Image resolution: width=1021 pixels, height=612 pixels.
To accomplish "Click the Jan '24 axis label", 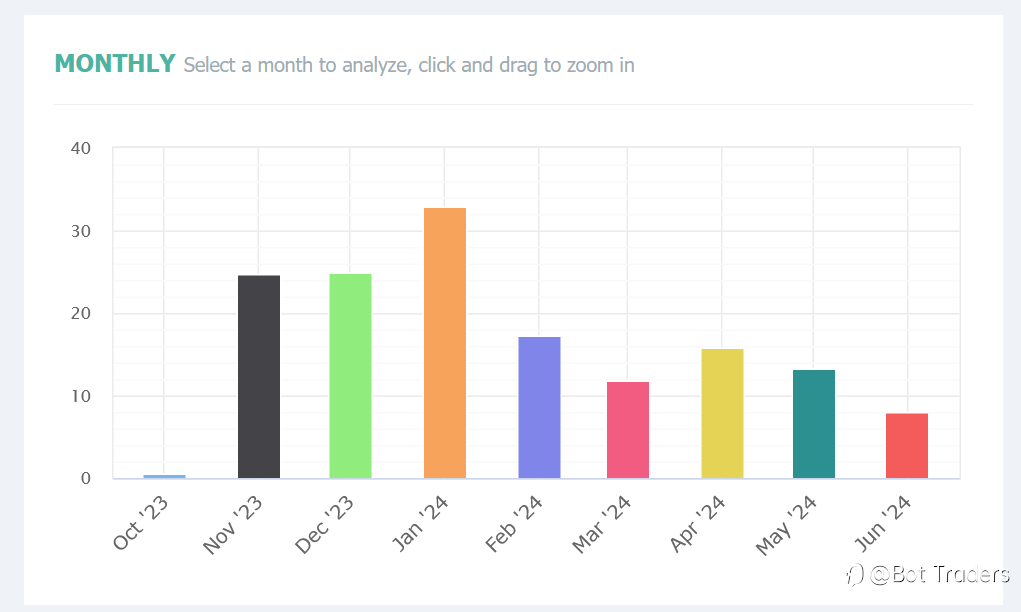I will click(420, 523).
